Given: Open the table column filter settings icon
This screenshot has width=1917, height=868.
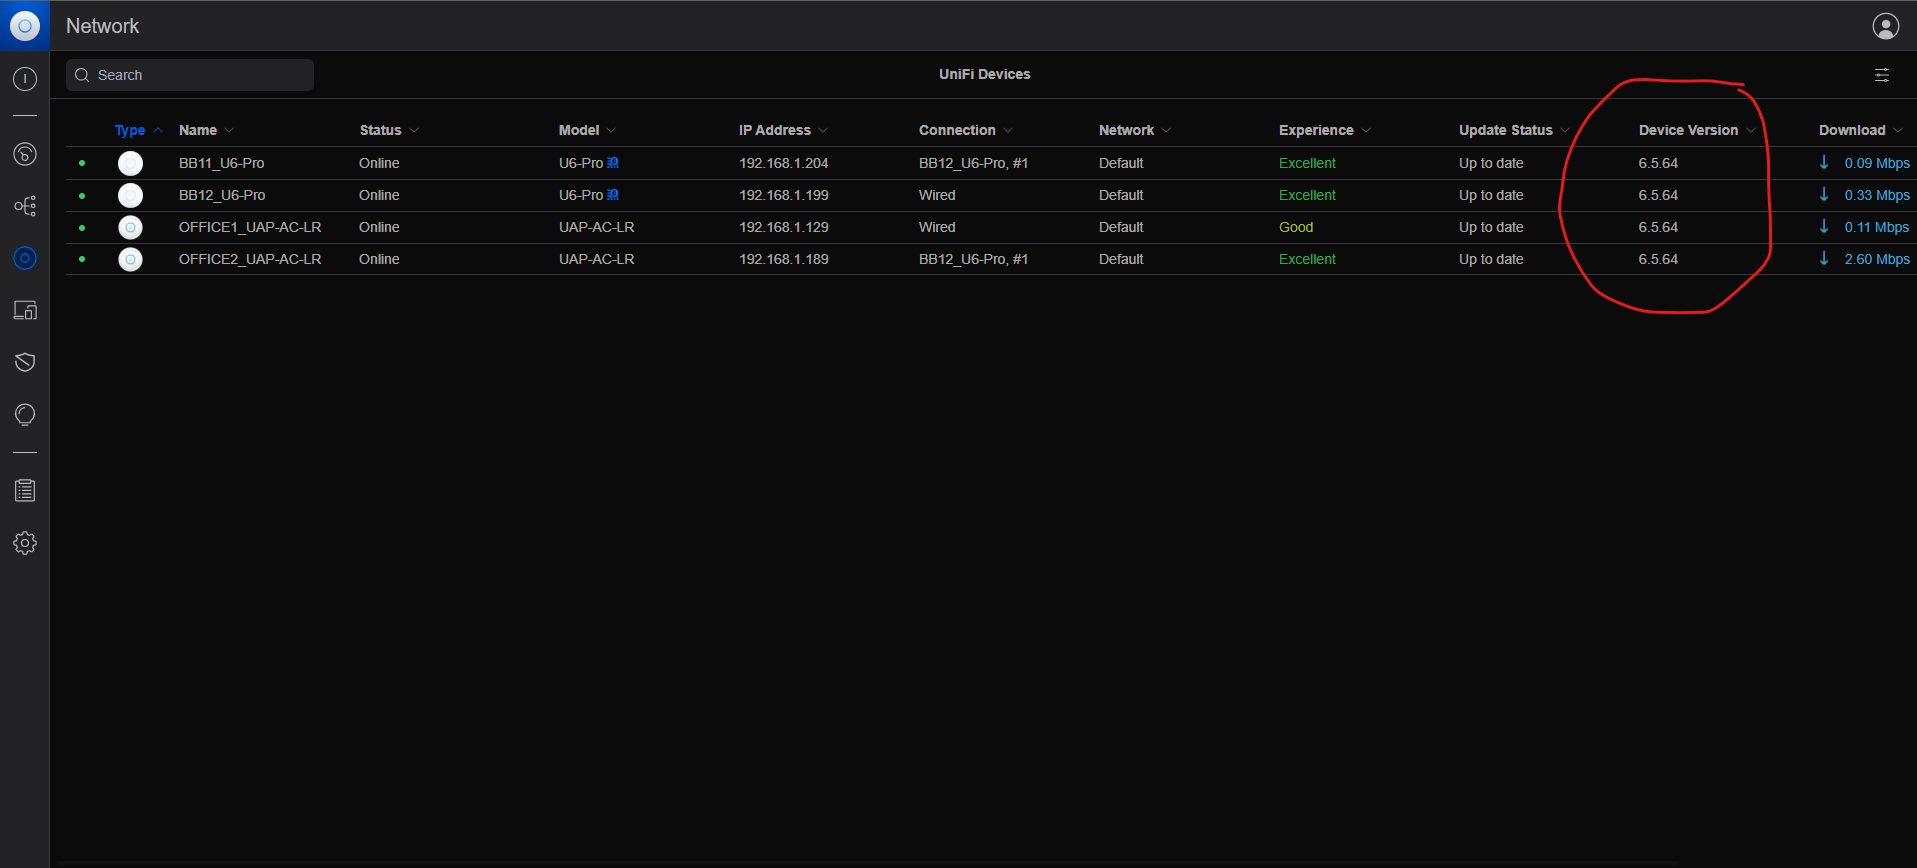Looking at the screenshot, I should pos(1881,75).
